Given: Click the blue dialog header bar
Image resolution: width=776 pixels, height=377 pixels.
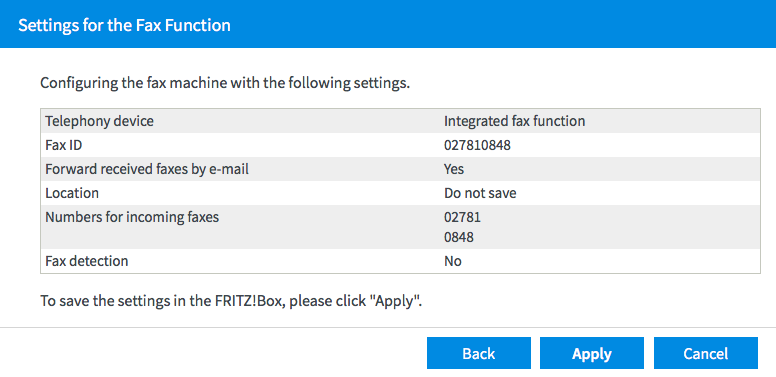Looking at the screenshot, I should coord(388,24).
